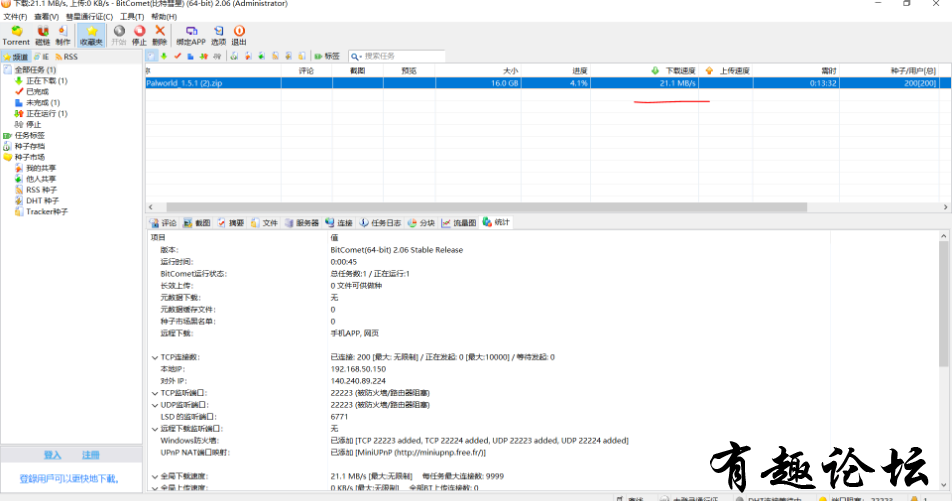Collapse the UDP监听端口 row expander
This screenshot has height=501, width=952.
tap(155, 405)
